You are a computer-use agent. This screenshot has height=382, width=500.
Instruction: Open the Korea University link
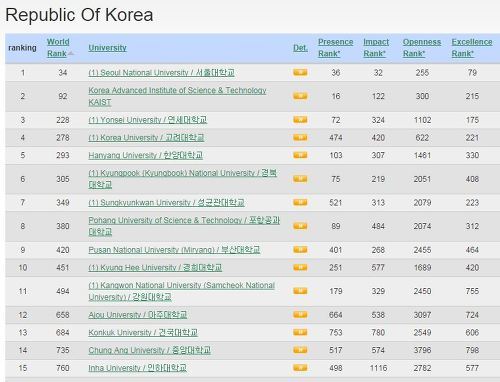pos(146,137)
